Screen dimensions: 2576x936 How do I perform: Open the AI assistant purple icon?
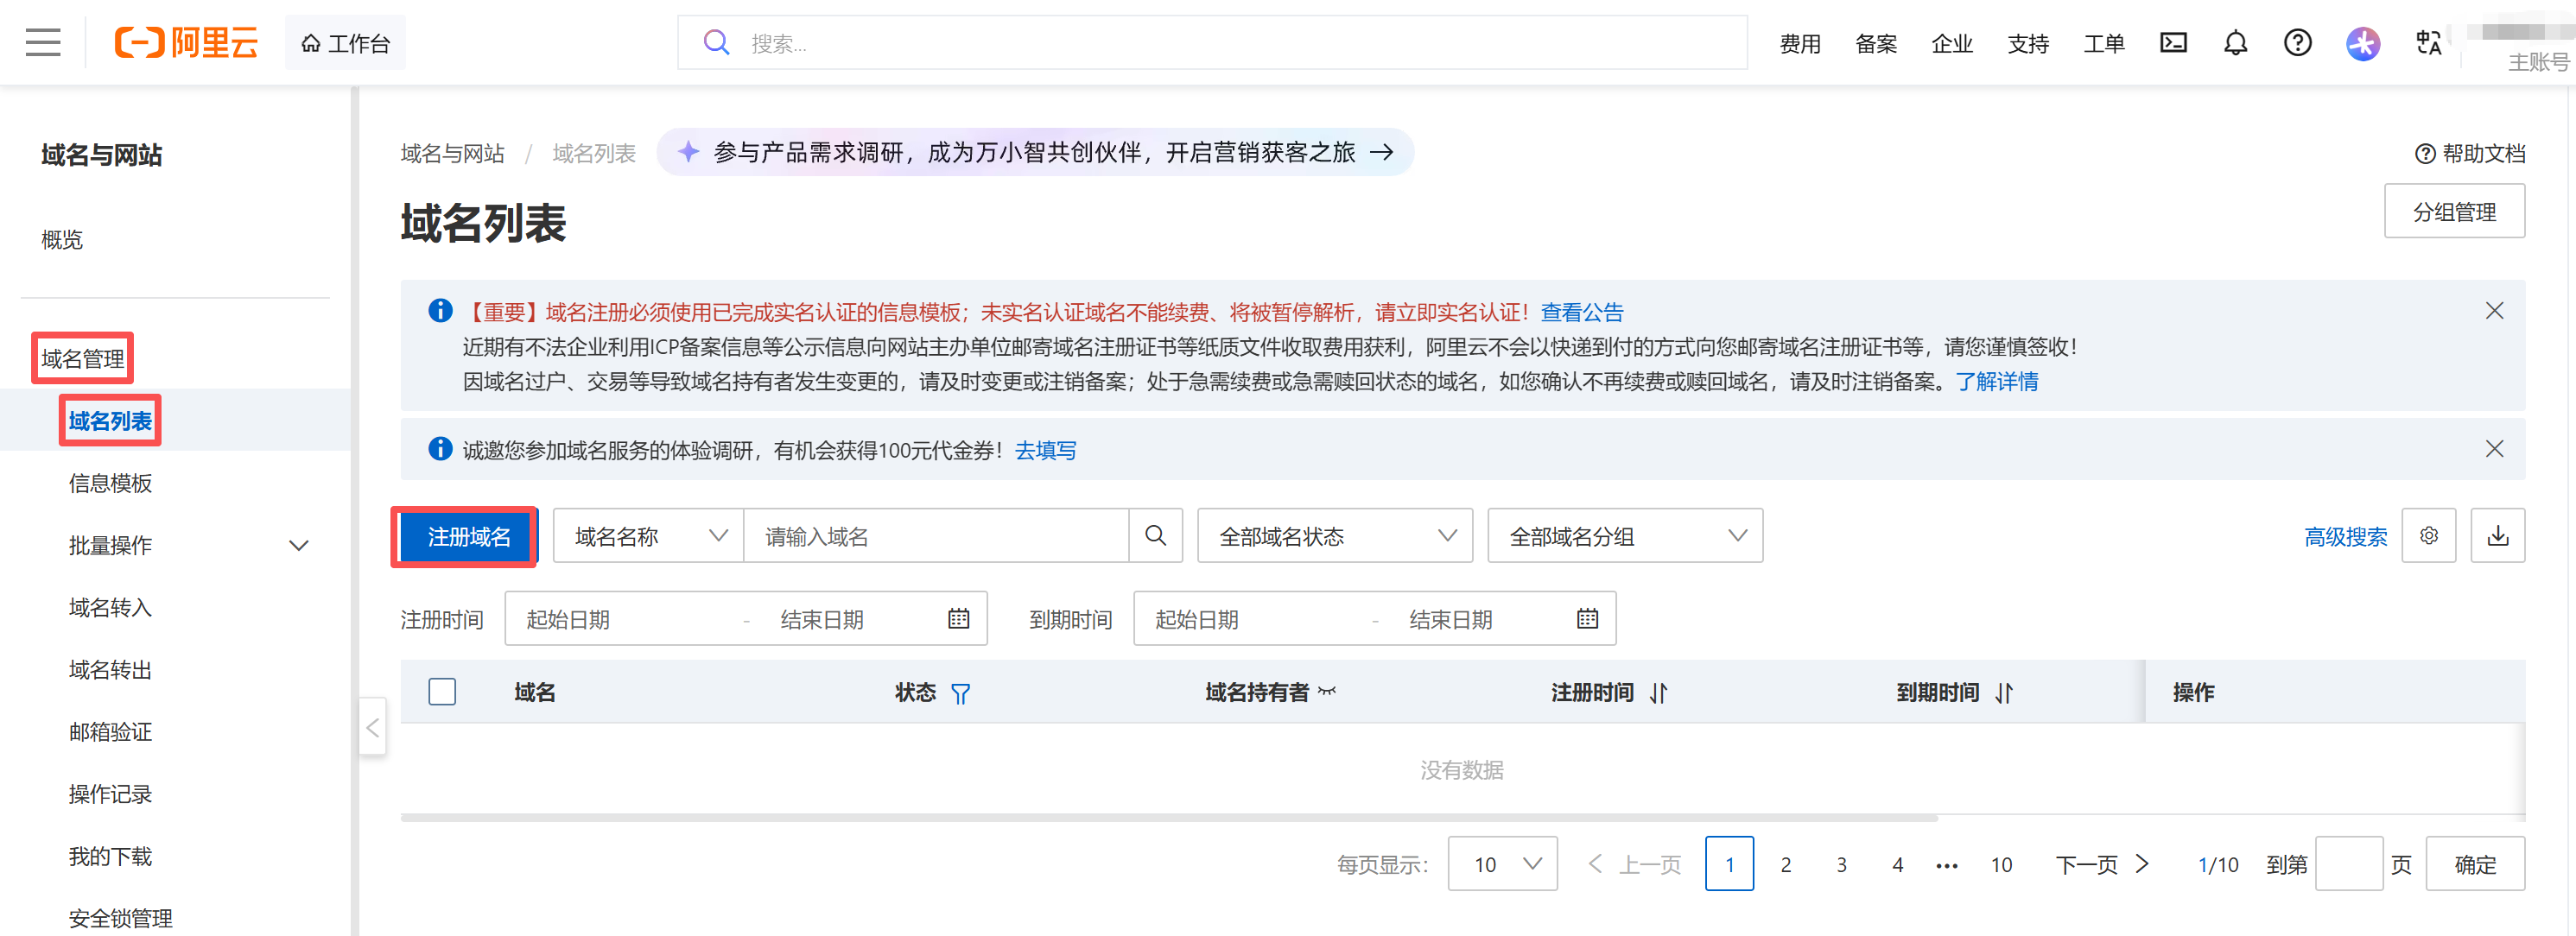(x=2362, y=43)
